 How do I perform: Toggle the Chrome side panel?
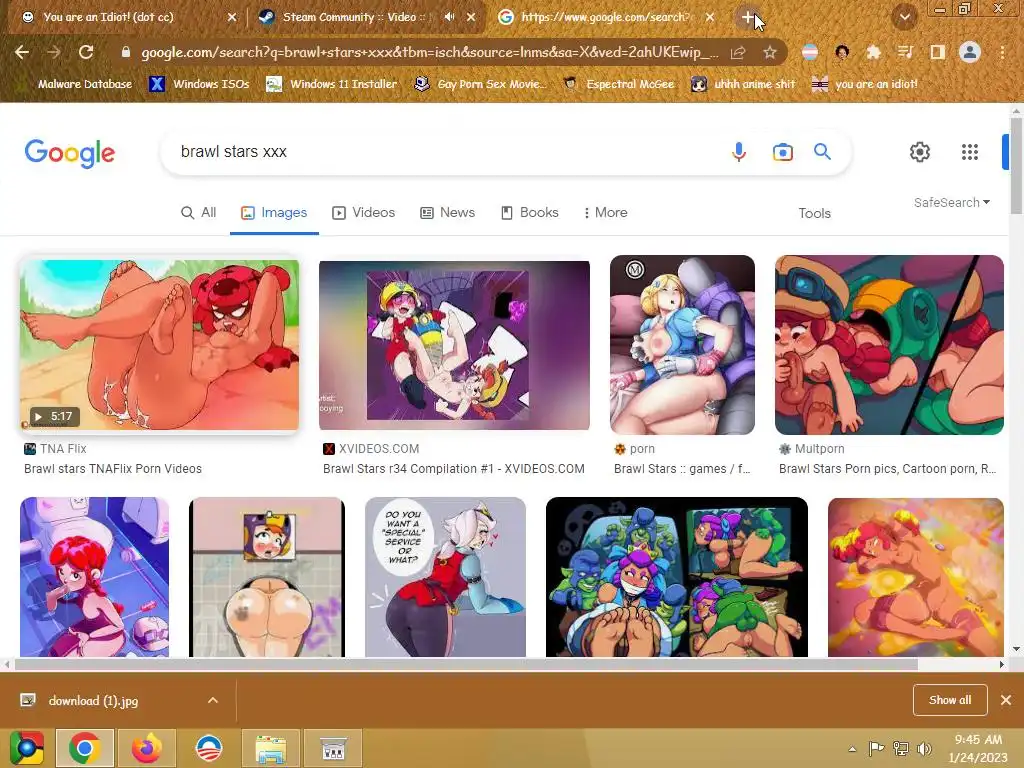point(937,52)
